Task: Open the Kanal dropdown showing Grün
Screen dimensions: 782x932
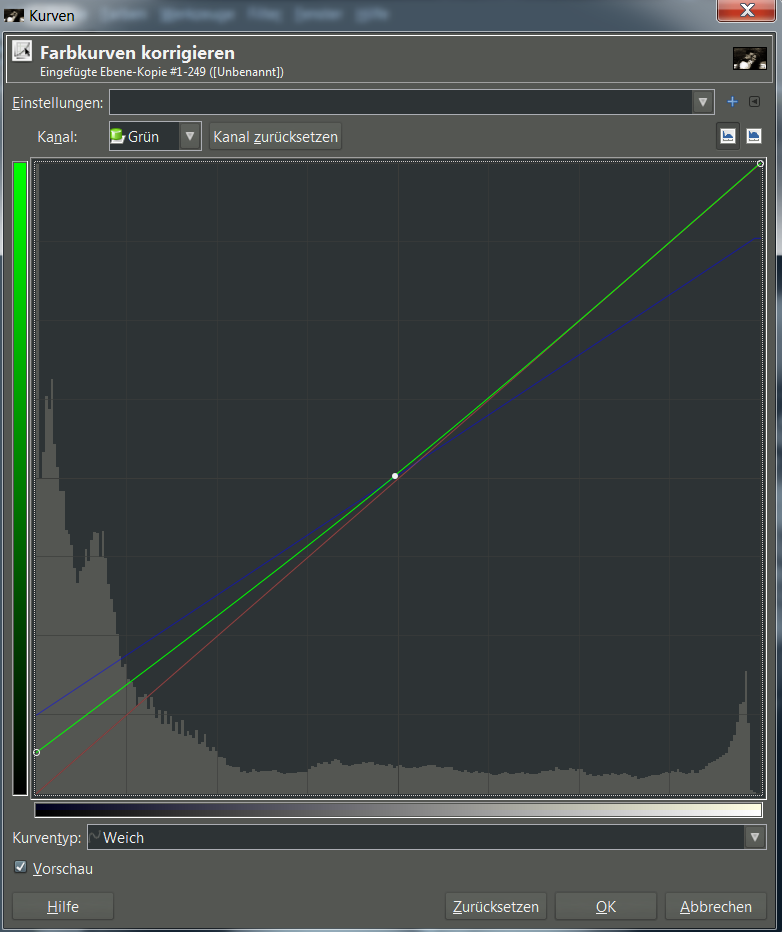Action: [x=189, y=136]
